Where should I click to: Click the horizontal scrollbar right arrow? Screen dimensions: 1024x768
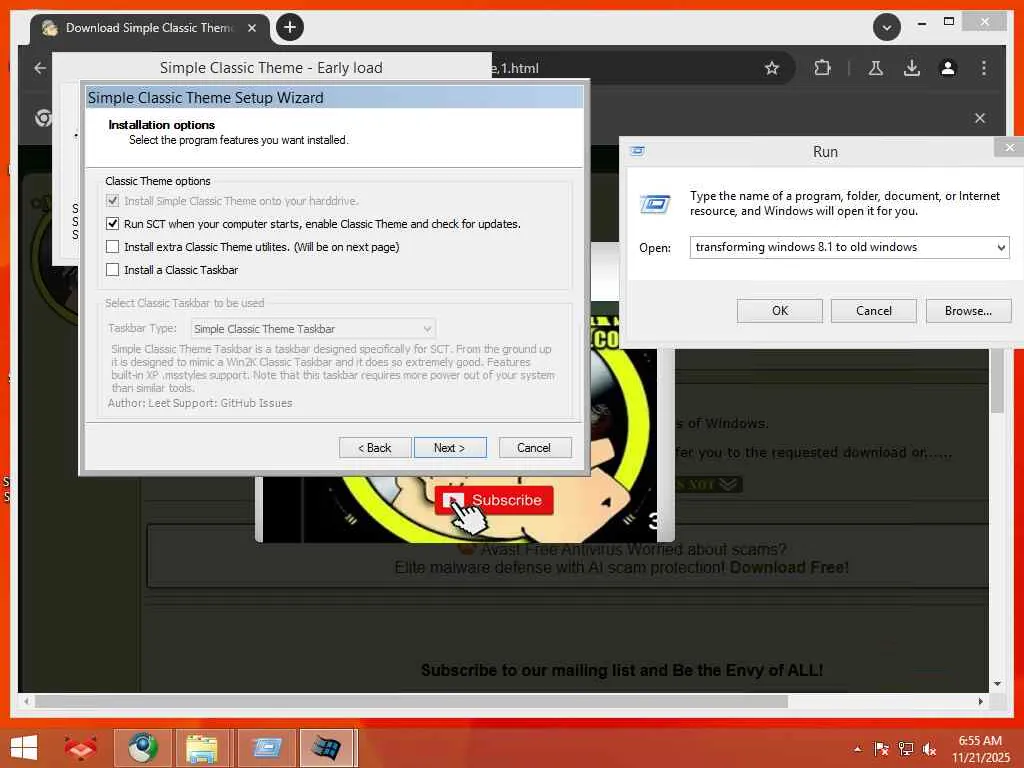[x=980, y=701]
